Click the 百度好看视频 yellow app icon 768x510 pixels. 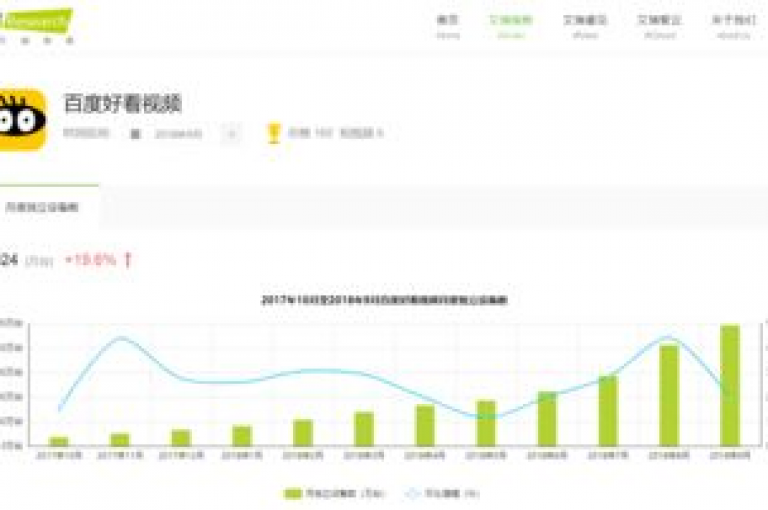(22, 120)
